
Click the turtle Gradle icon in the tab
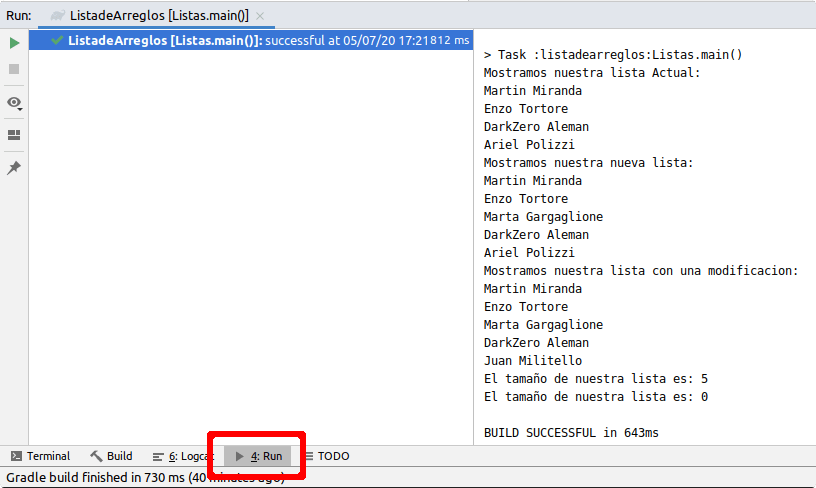pyautogui.click(x=58, y=16)
